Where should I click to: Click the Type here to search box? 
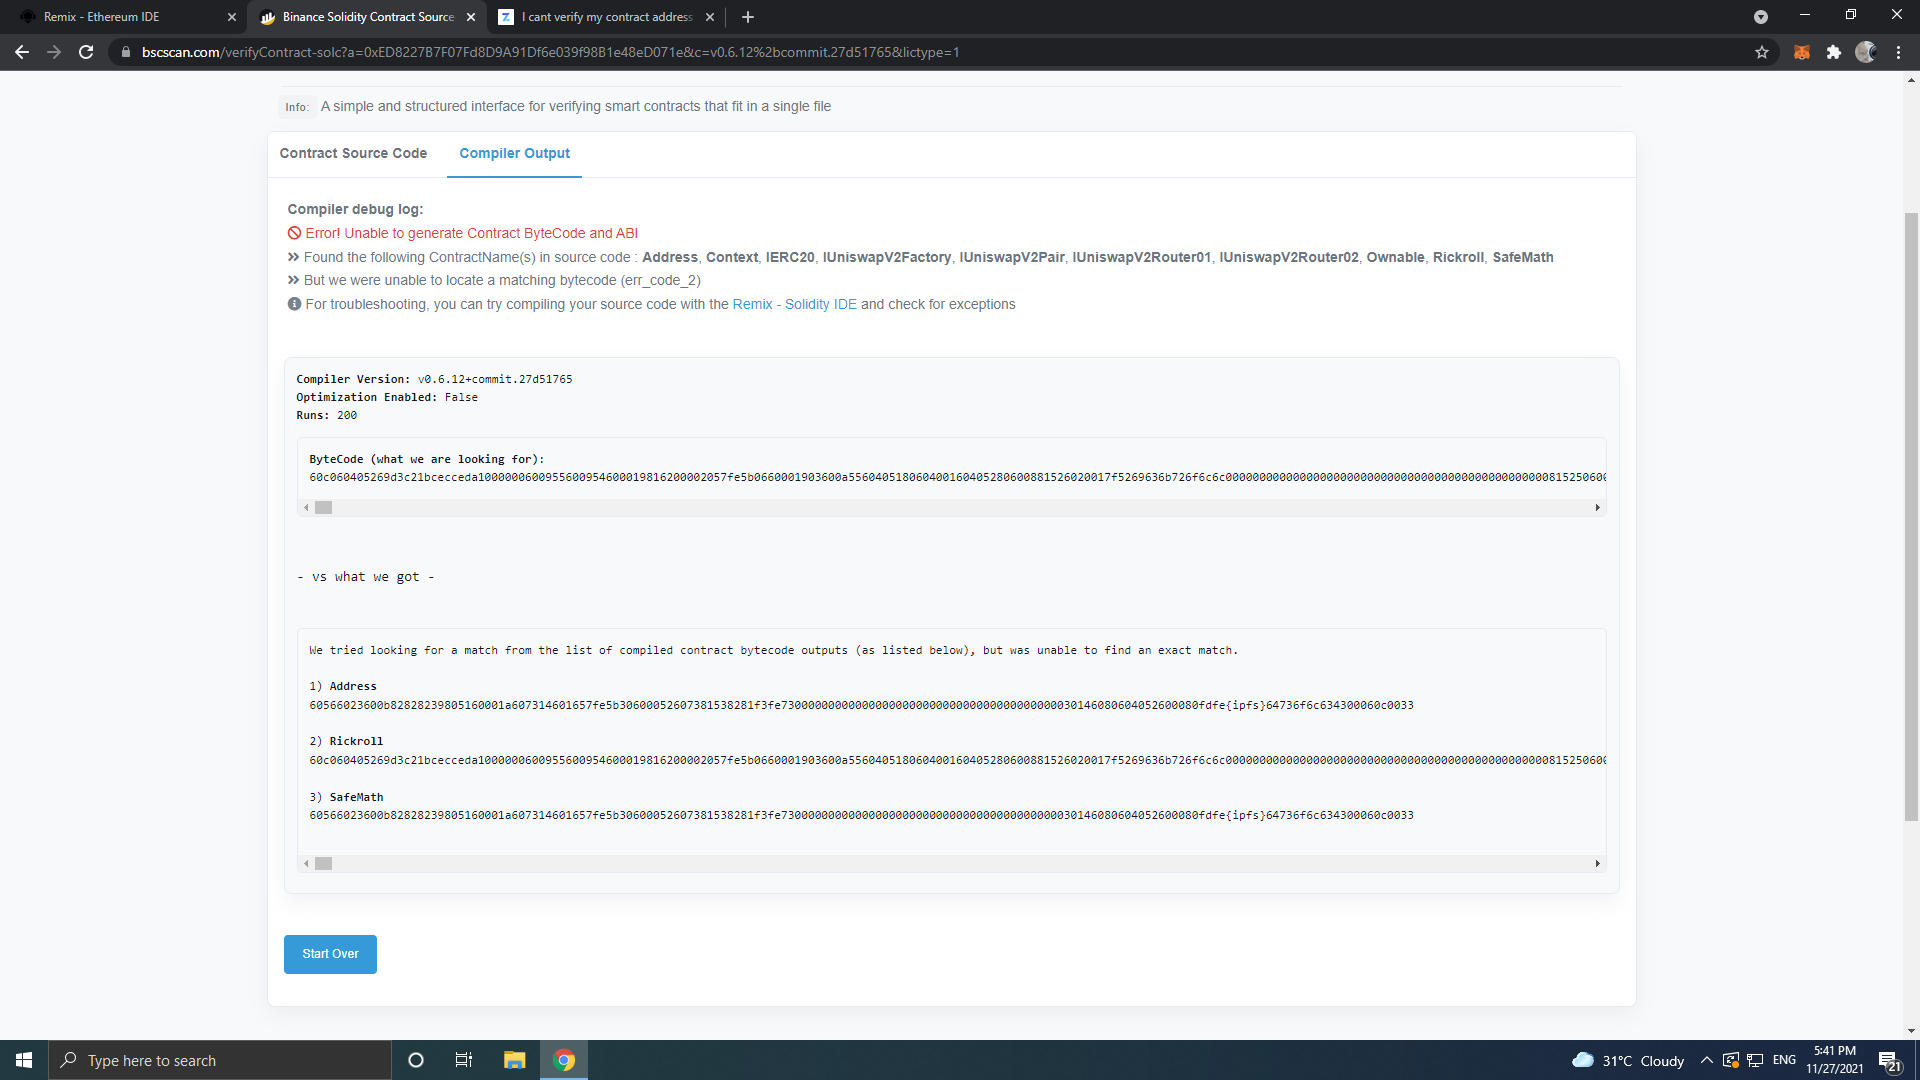tap(220, 1060)
